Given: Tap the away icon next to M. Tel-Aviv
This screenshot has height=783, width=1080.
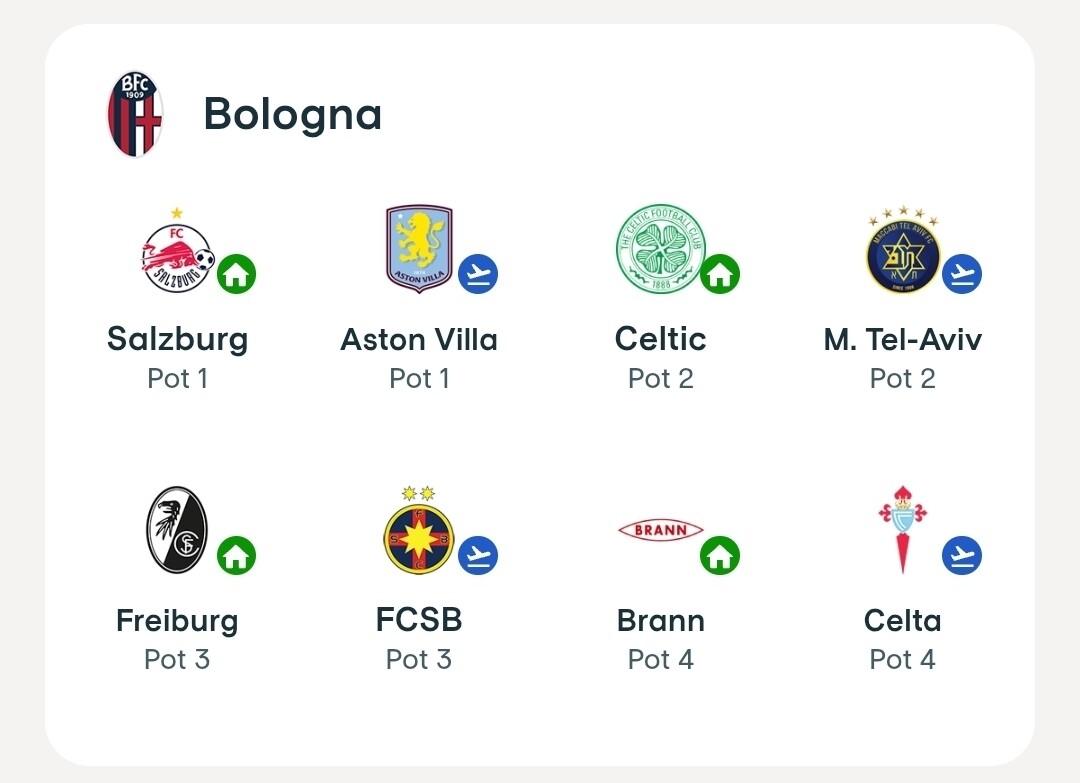Looking at the screenshot, I should pyautogui.click(x=962, y=274).
